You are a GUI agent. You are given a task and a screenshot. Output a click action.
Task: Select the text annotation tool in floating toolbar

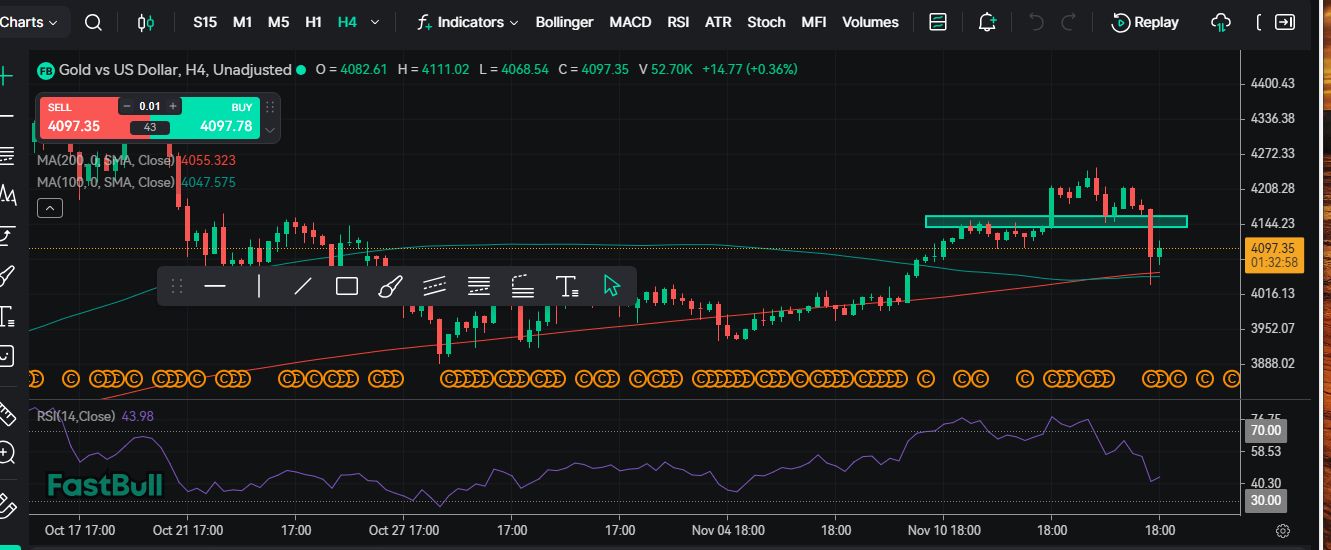point(567,287)
